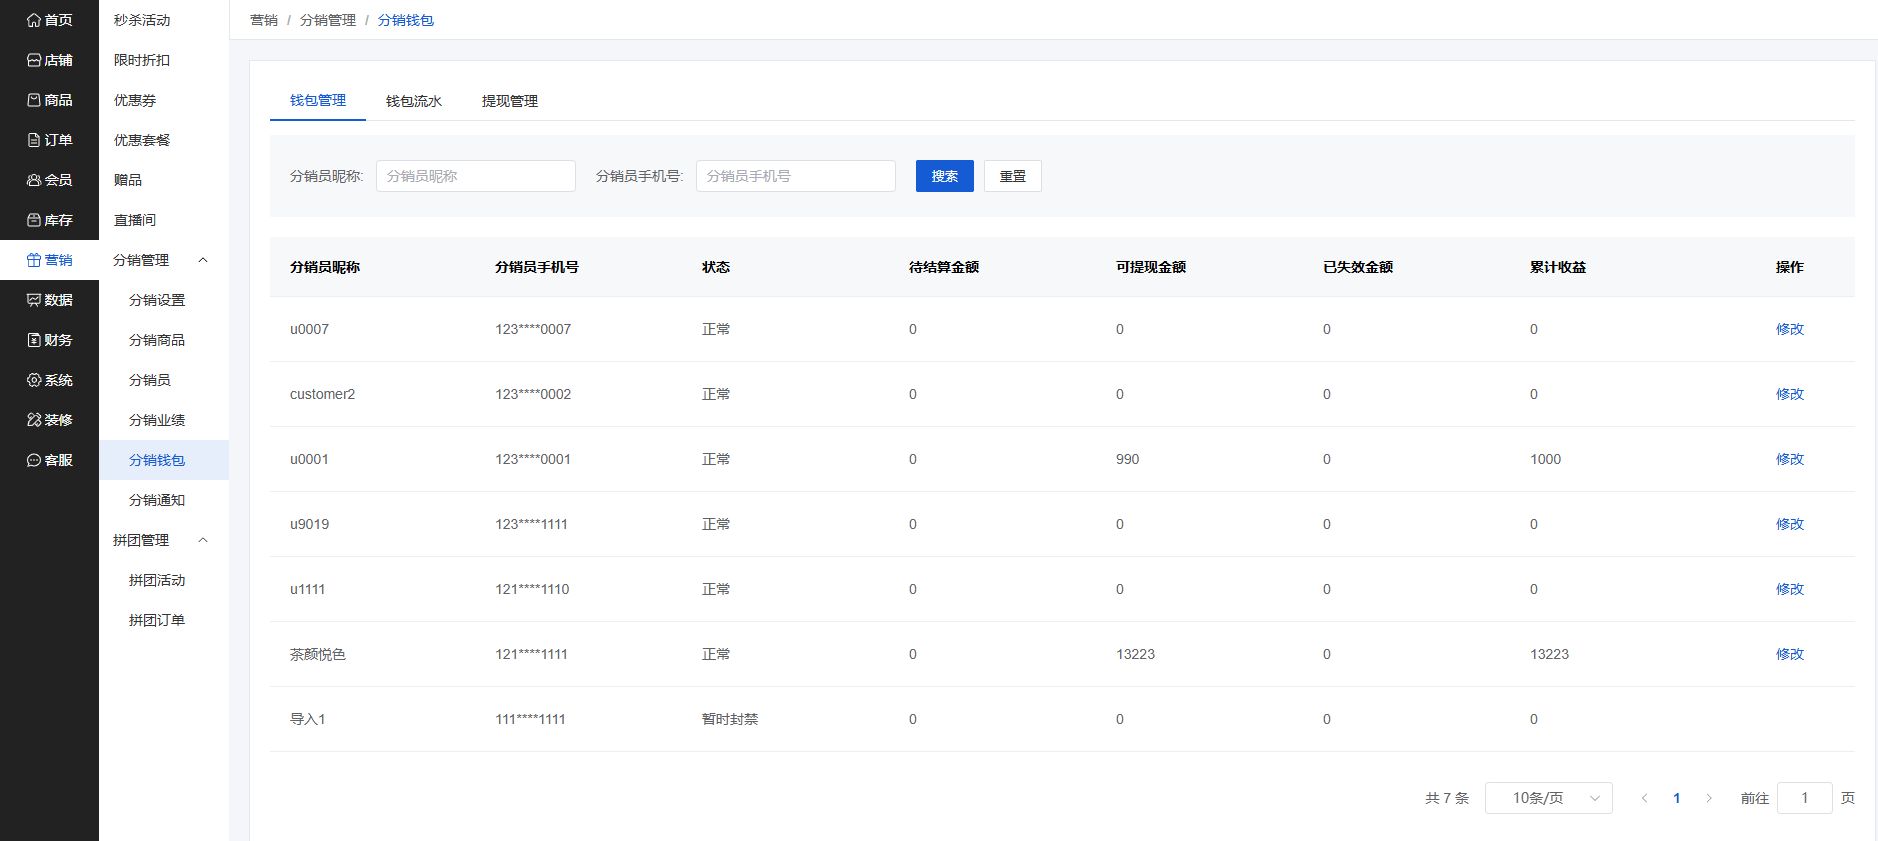Open the 店铺 store icon

(x=34, y=60)
